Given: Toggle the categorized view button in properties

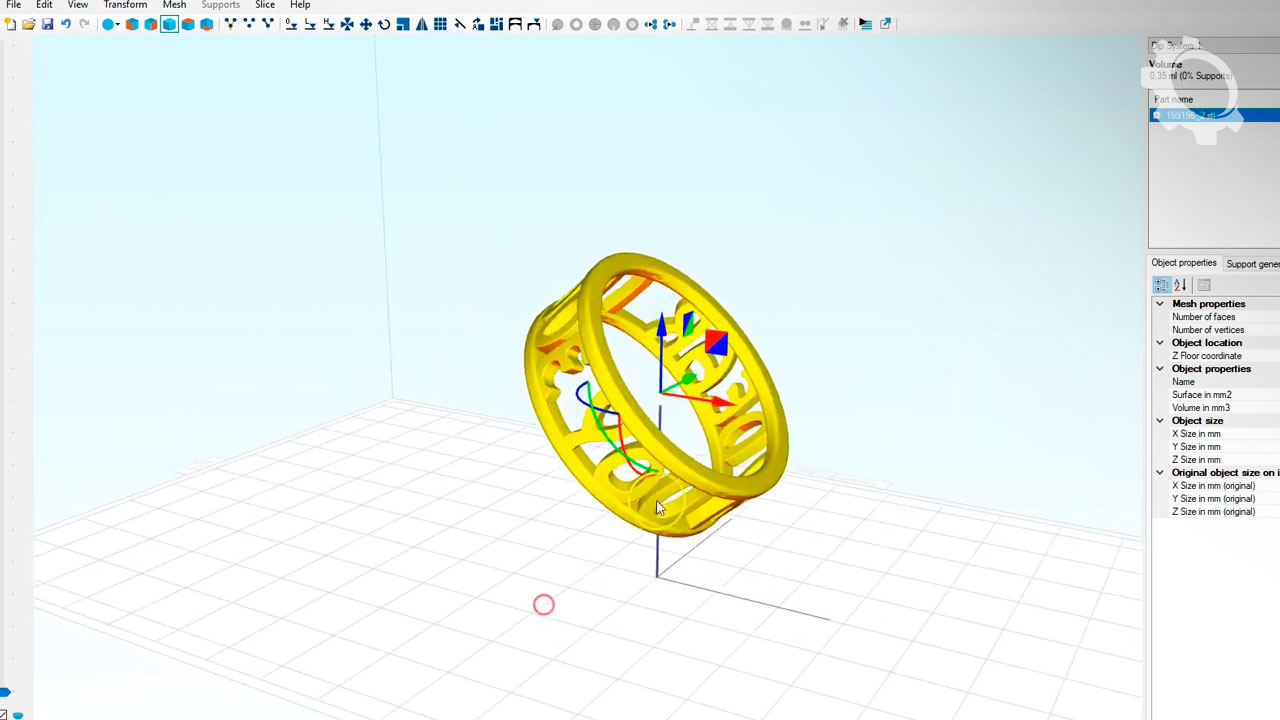Looking at the screenshot, I should (1161, 285).
